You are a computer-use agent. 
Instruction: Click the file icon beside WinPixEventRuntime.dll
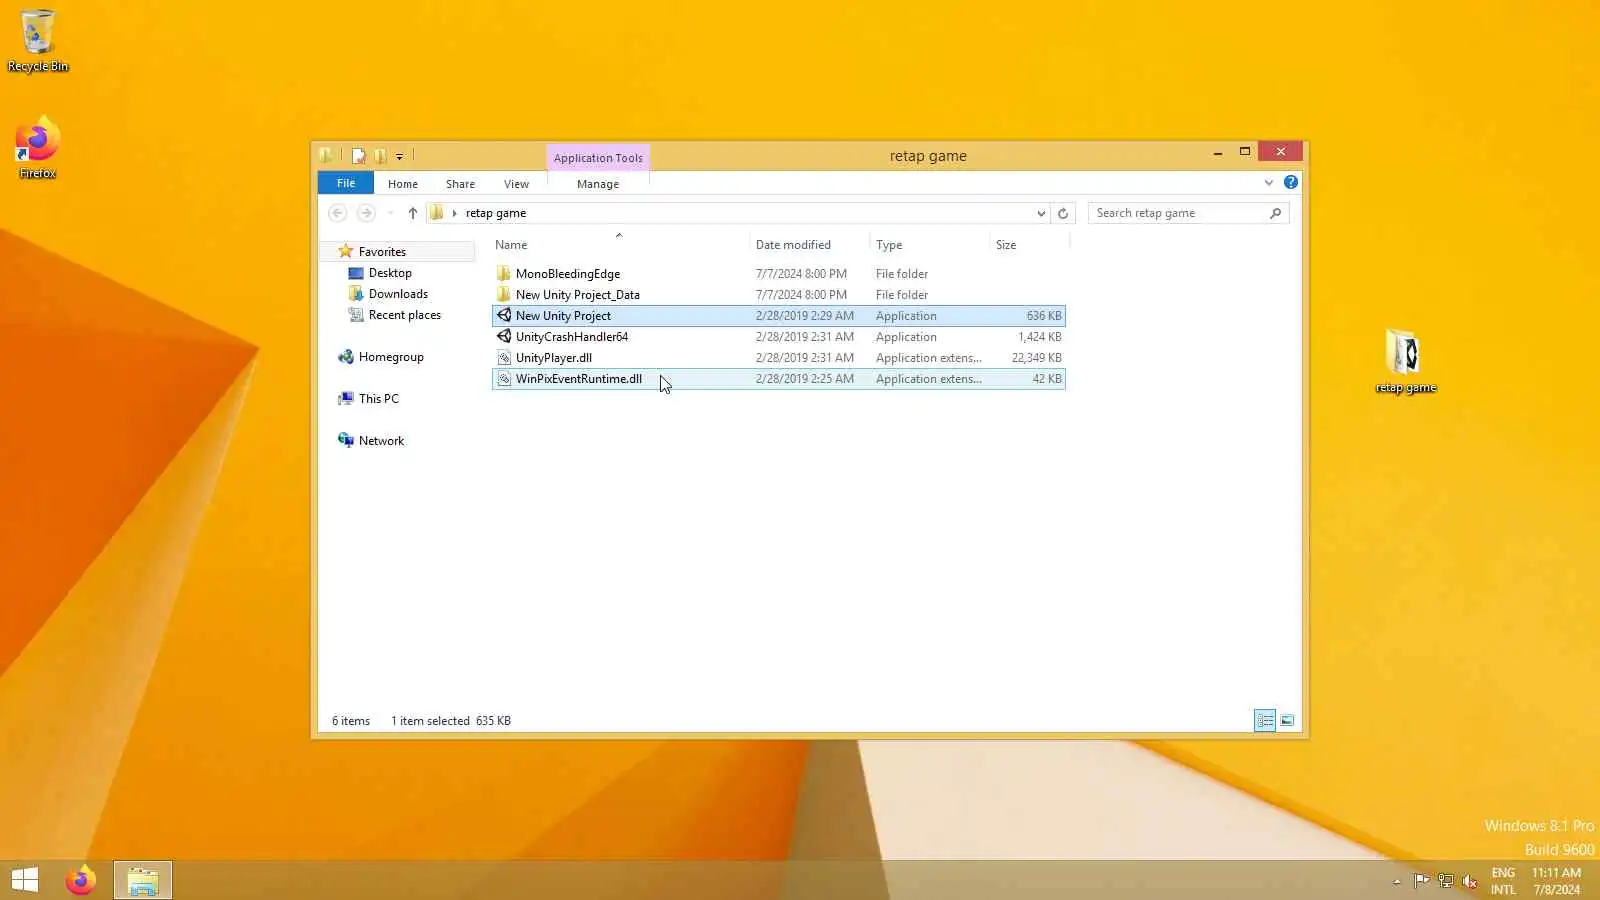pos(504,378)
